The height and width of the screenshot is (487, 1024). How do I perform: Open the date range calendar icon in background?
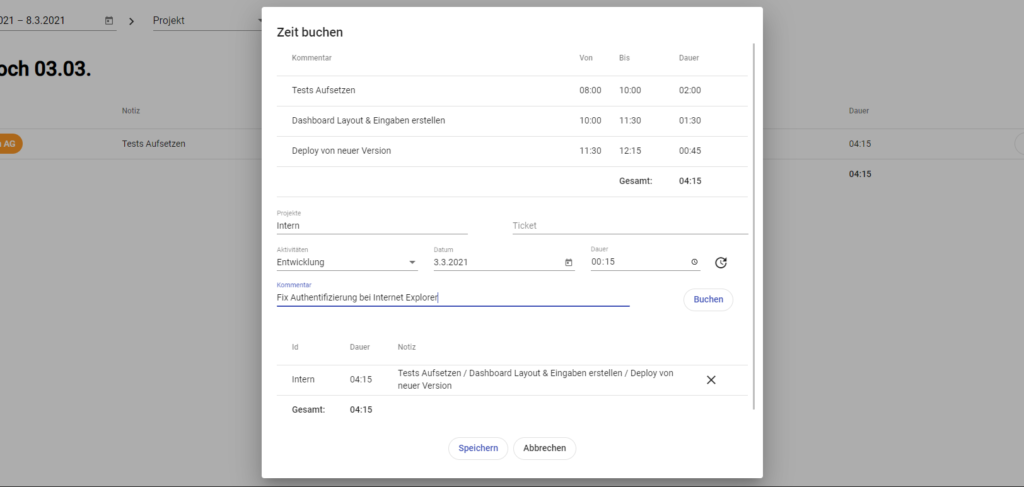(109, 20)
